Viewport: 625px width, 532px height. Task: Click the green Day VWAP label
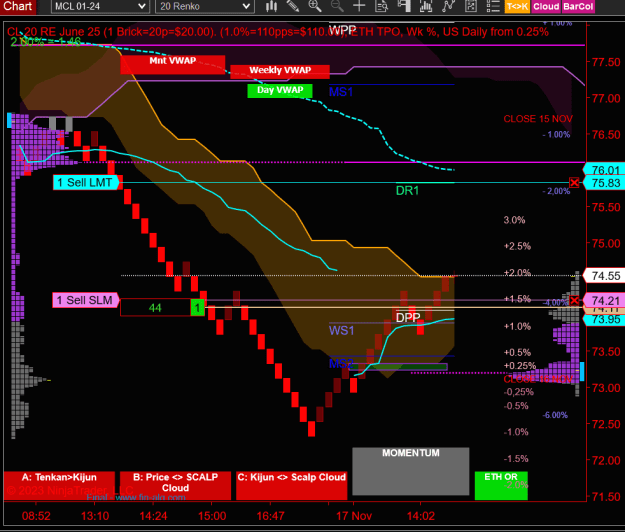pos(280,90)
